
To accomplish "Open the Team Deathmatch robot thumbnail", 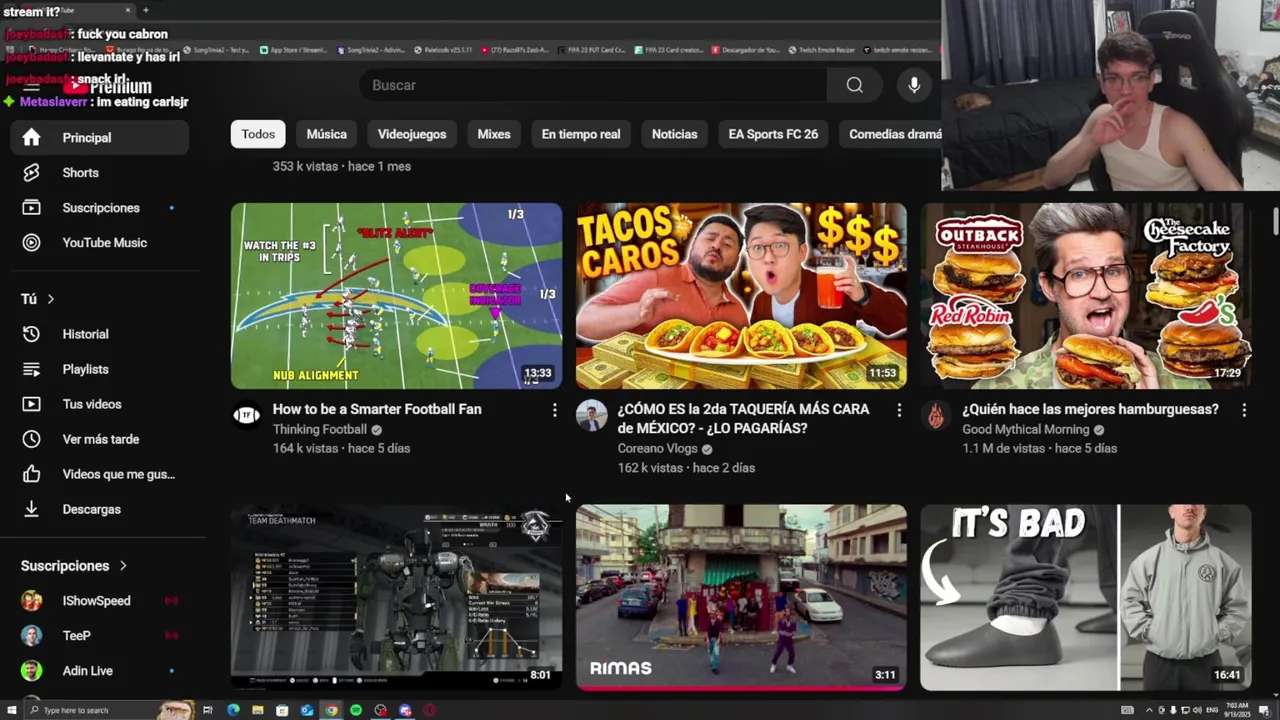I will pos(397,597).
